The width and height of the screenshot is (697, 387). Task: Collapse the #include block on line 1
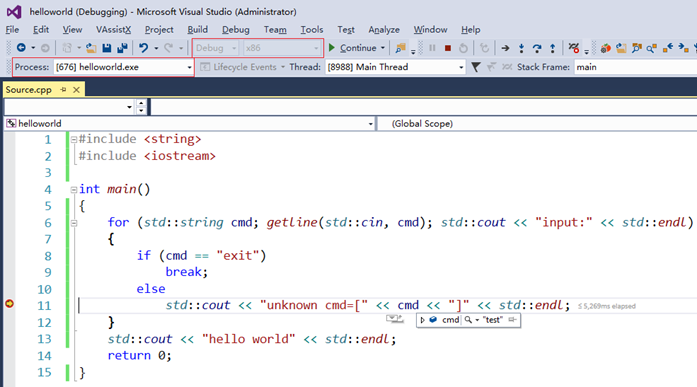pyautogui.click(x=74, y=139)
